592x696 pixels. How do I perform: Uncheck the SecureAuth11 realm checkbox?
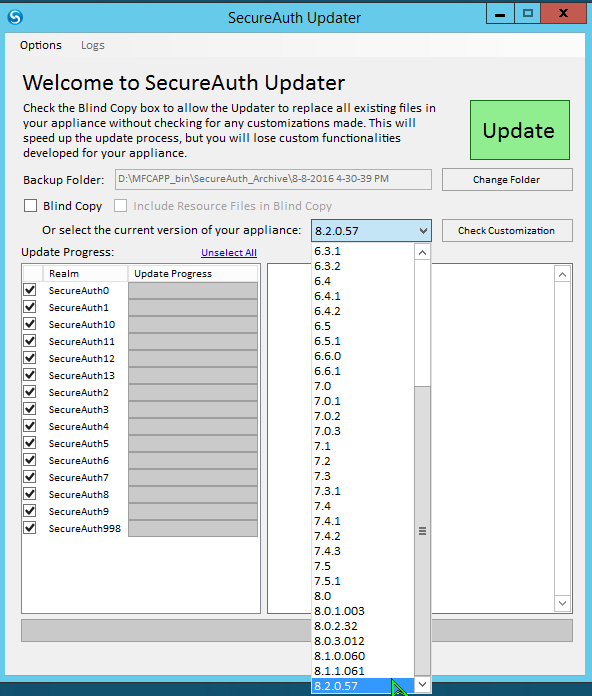(30, 341)
